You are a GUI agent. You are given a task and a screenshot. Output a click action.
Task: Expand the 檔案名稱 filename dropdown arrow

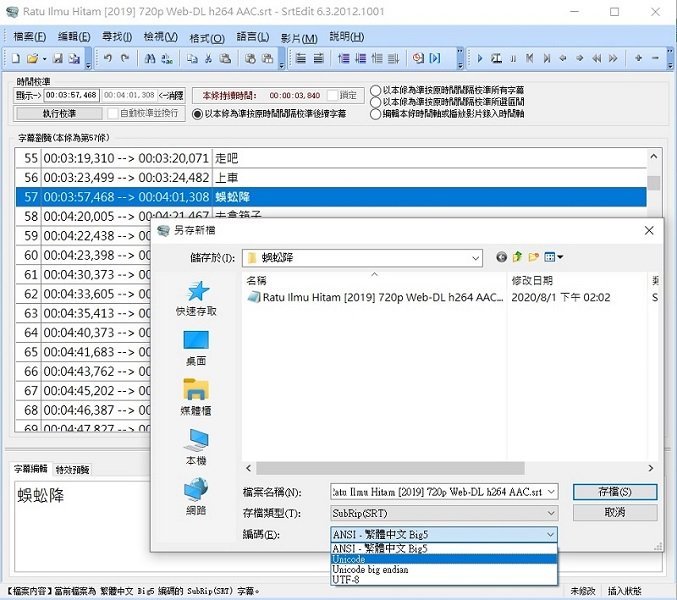coord(551,492)
